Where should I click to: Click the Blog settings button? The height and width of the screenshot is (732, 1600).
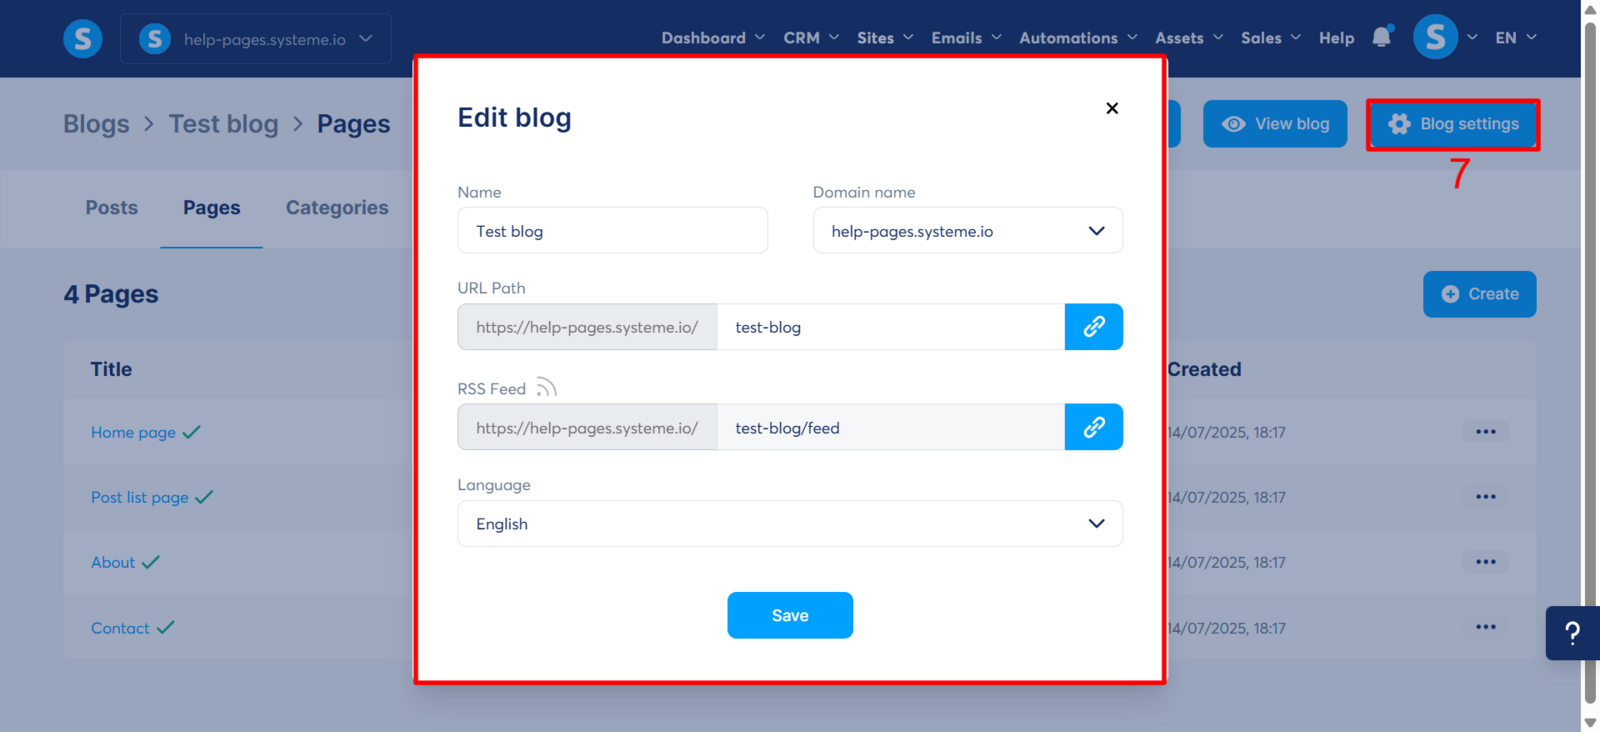[1453, 124]
